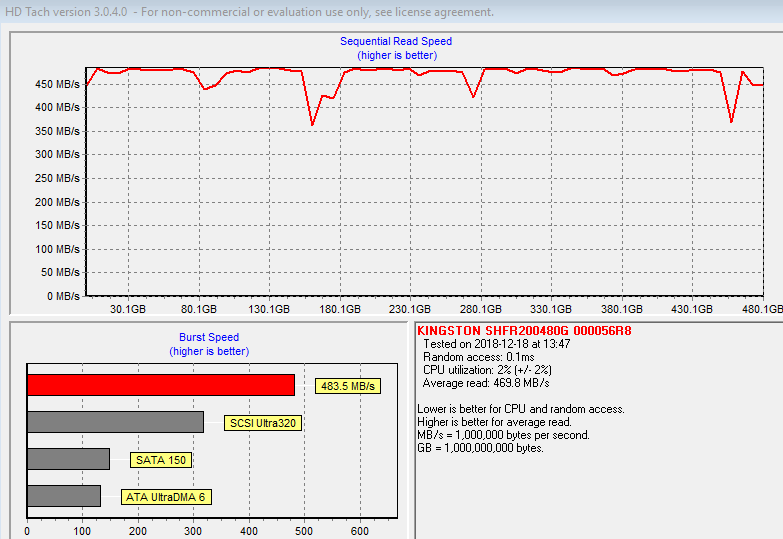Click the 483.5 MB/s yellow label
The width and height of the screenshot is (783, 539).
[348, 386]
